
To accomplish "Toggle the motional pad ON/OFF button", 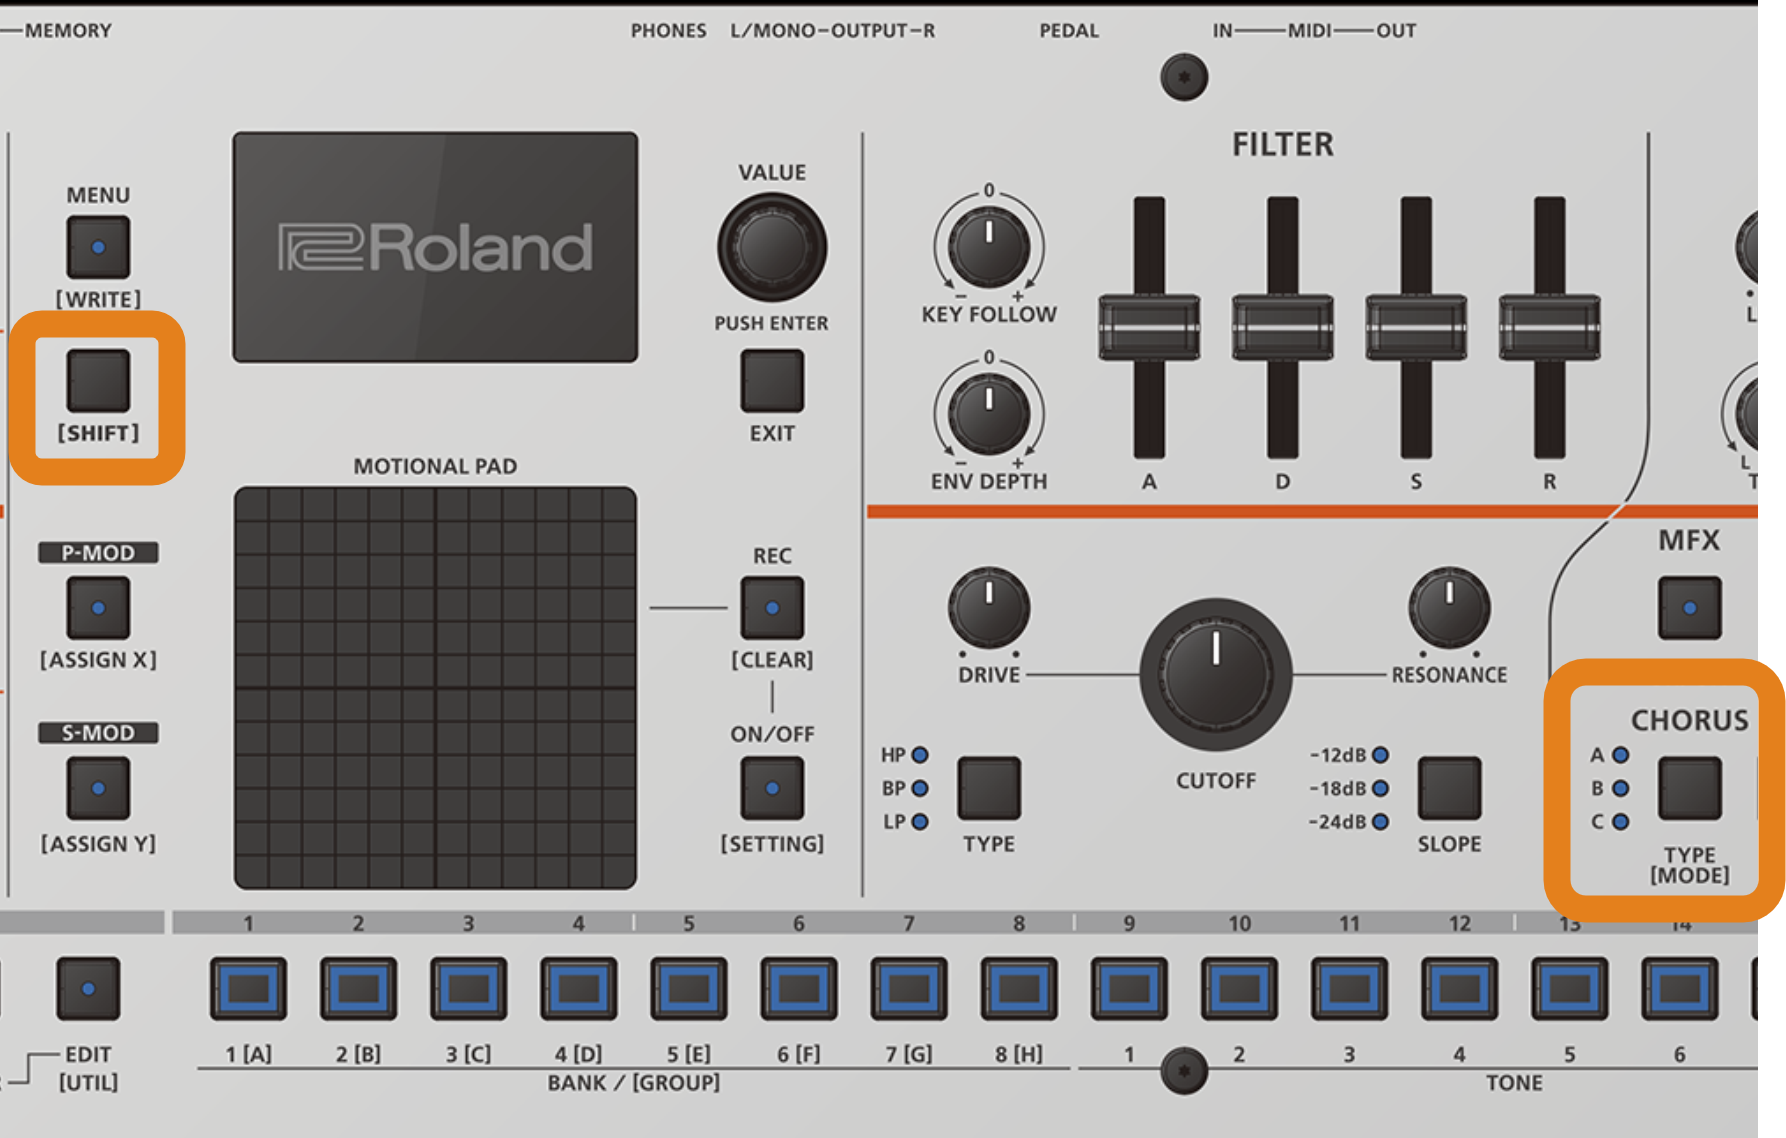I will tap(772, 788).
